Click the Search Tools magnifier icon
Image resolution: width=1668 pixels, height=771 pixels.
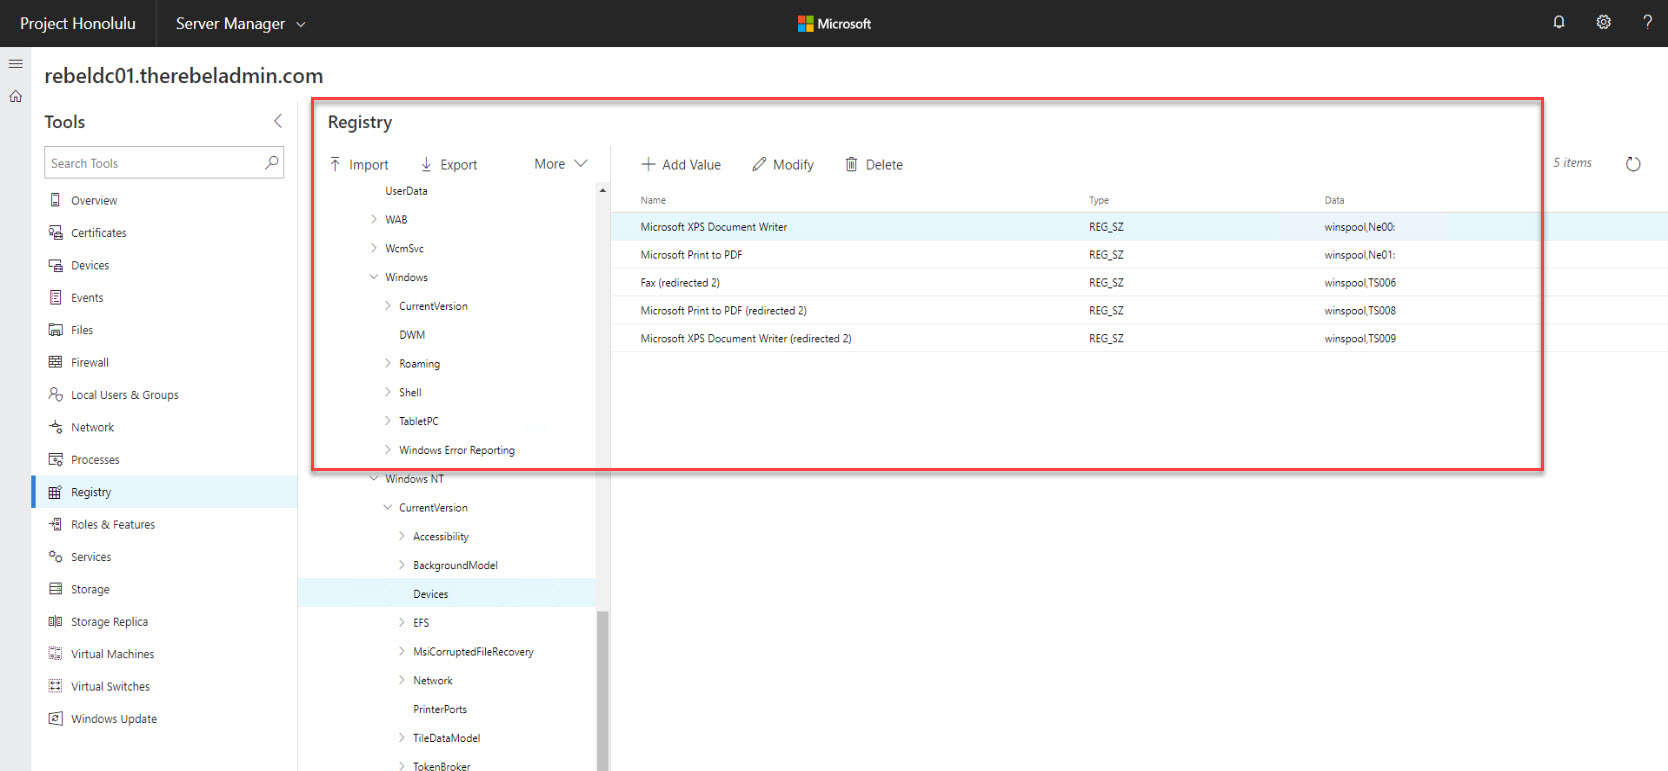271,163
